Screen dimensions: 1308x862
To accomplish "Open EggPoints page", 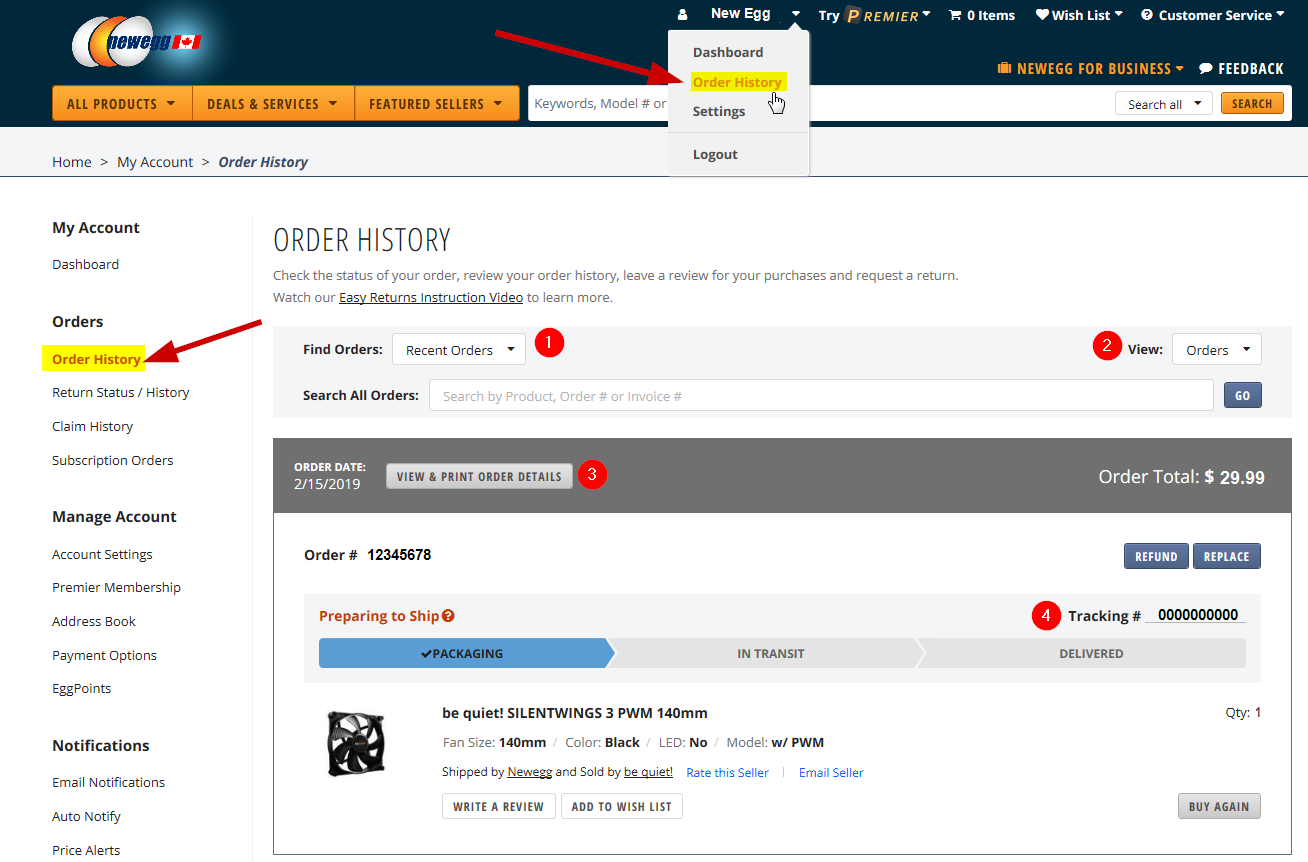I will [82, 688].
